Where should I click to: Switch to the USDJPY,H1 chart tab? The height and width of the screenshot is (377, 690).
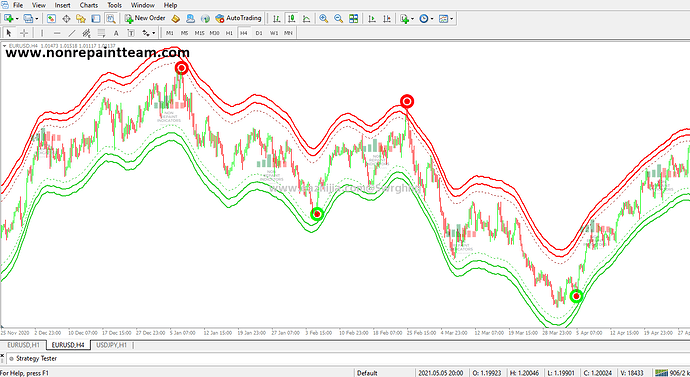point(111,345)
